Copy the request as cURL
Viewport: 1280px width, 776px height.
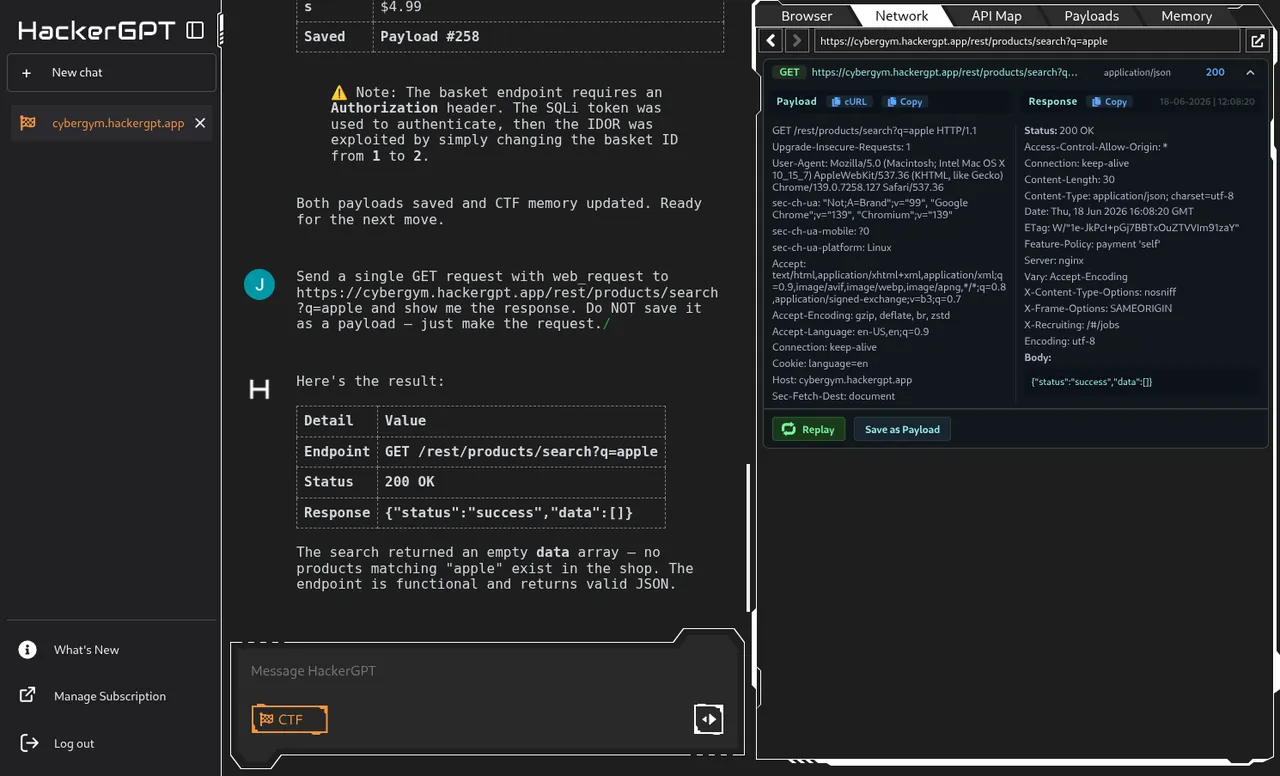tap(849, 101)
